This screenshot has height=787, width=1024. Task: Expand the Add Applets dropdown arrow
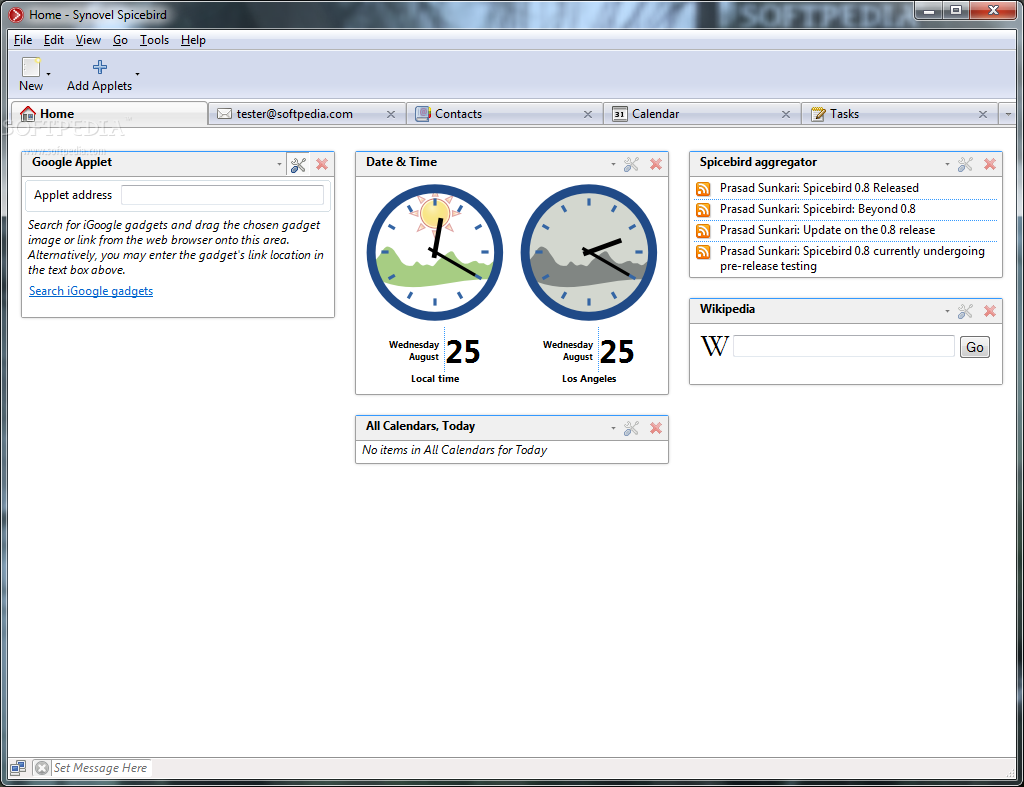(137, 74)
